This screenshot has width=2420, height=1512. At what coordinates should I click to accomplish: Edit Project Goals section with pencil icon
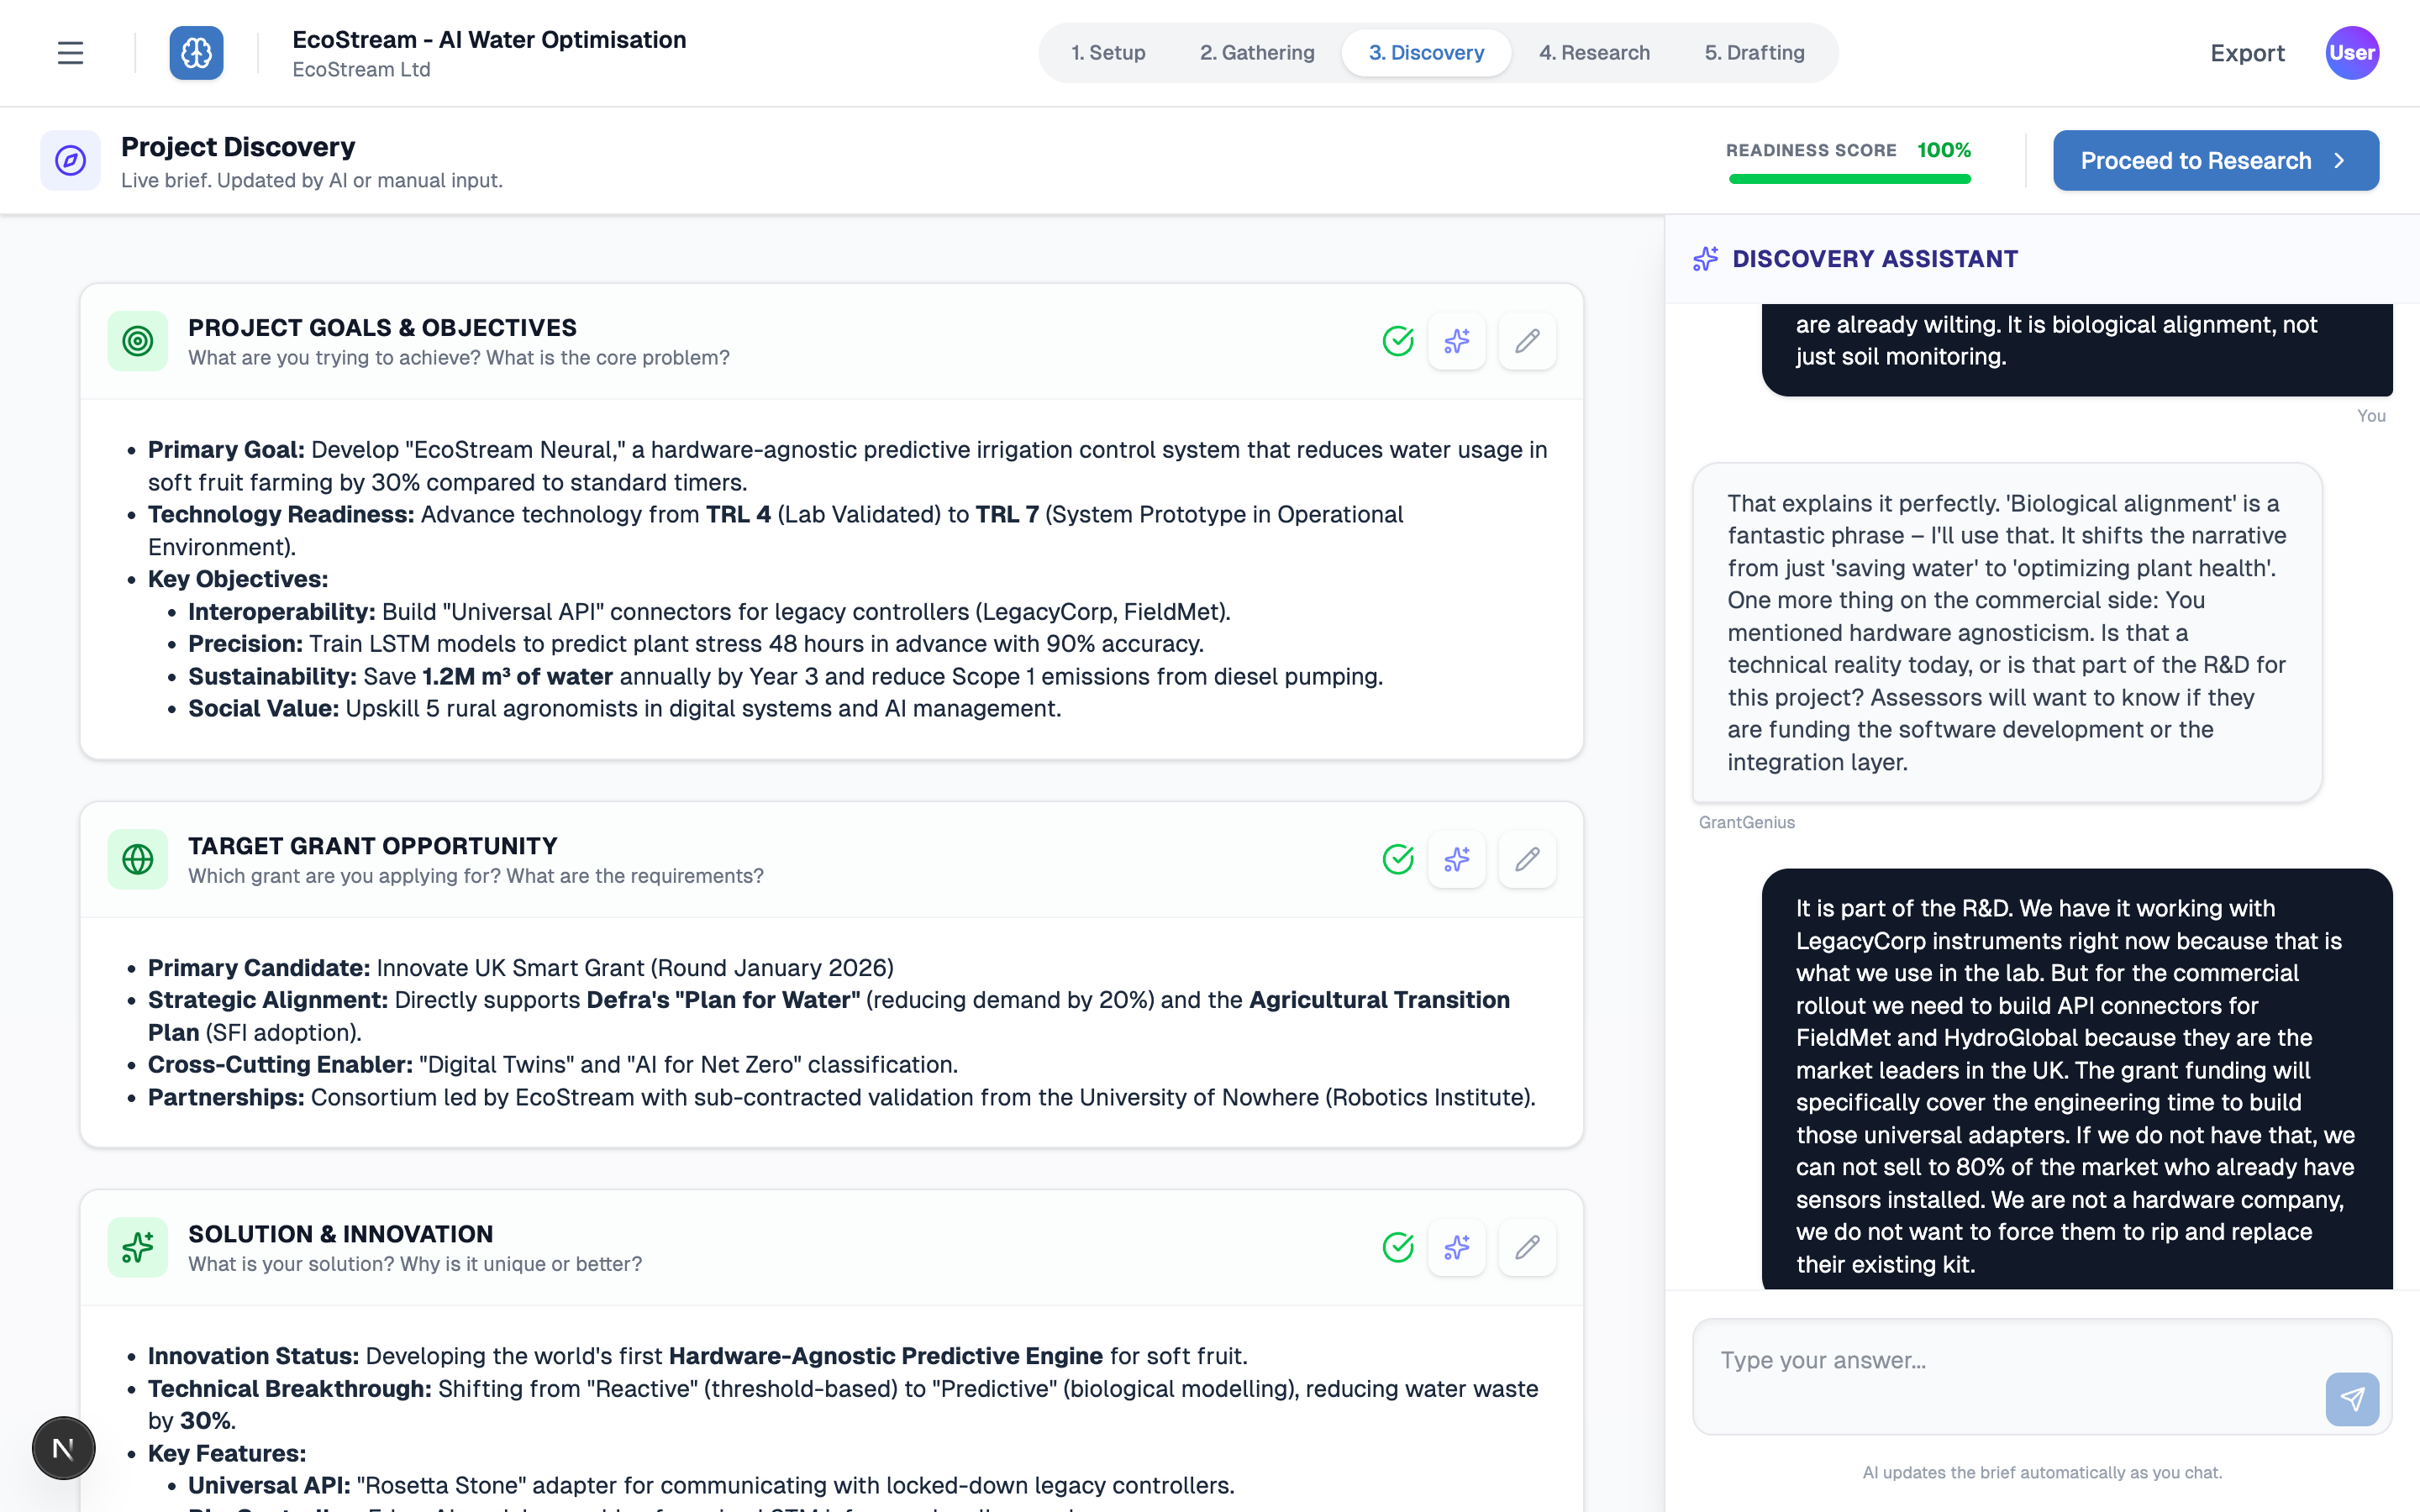point(1526,341)
